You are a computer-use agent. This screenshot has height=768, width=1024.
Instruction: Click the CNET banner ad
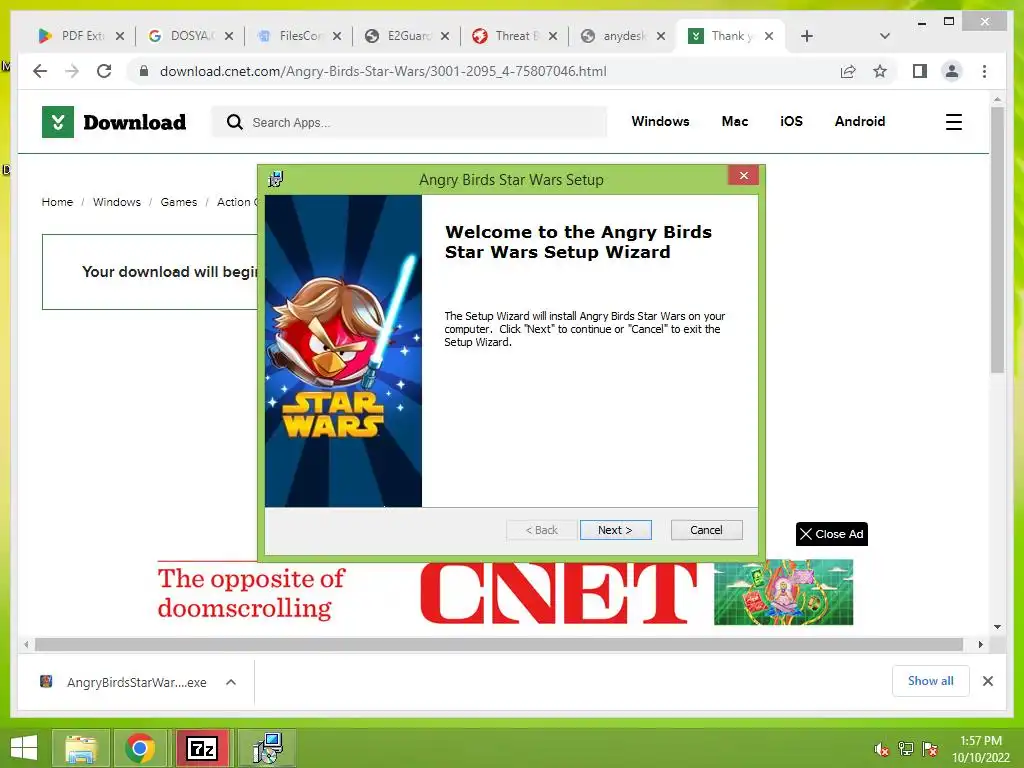[505, 593]
